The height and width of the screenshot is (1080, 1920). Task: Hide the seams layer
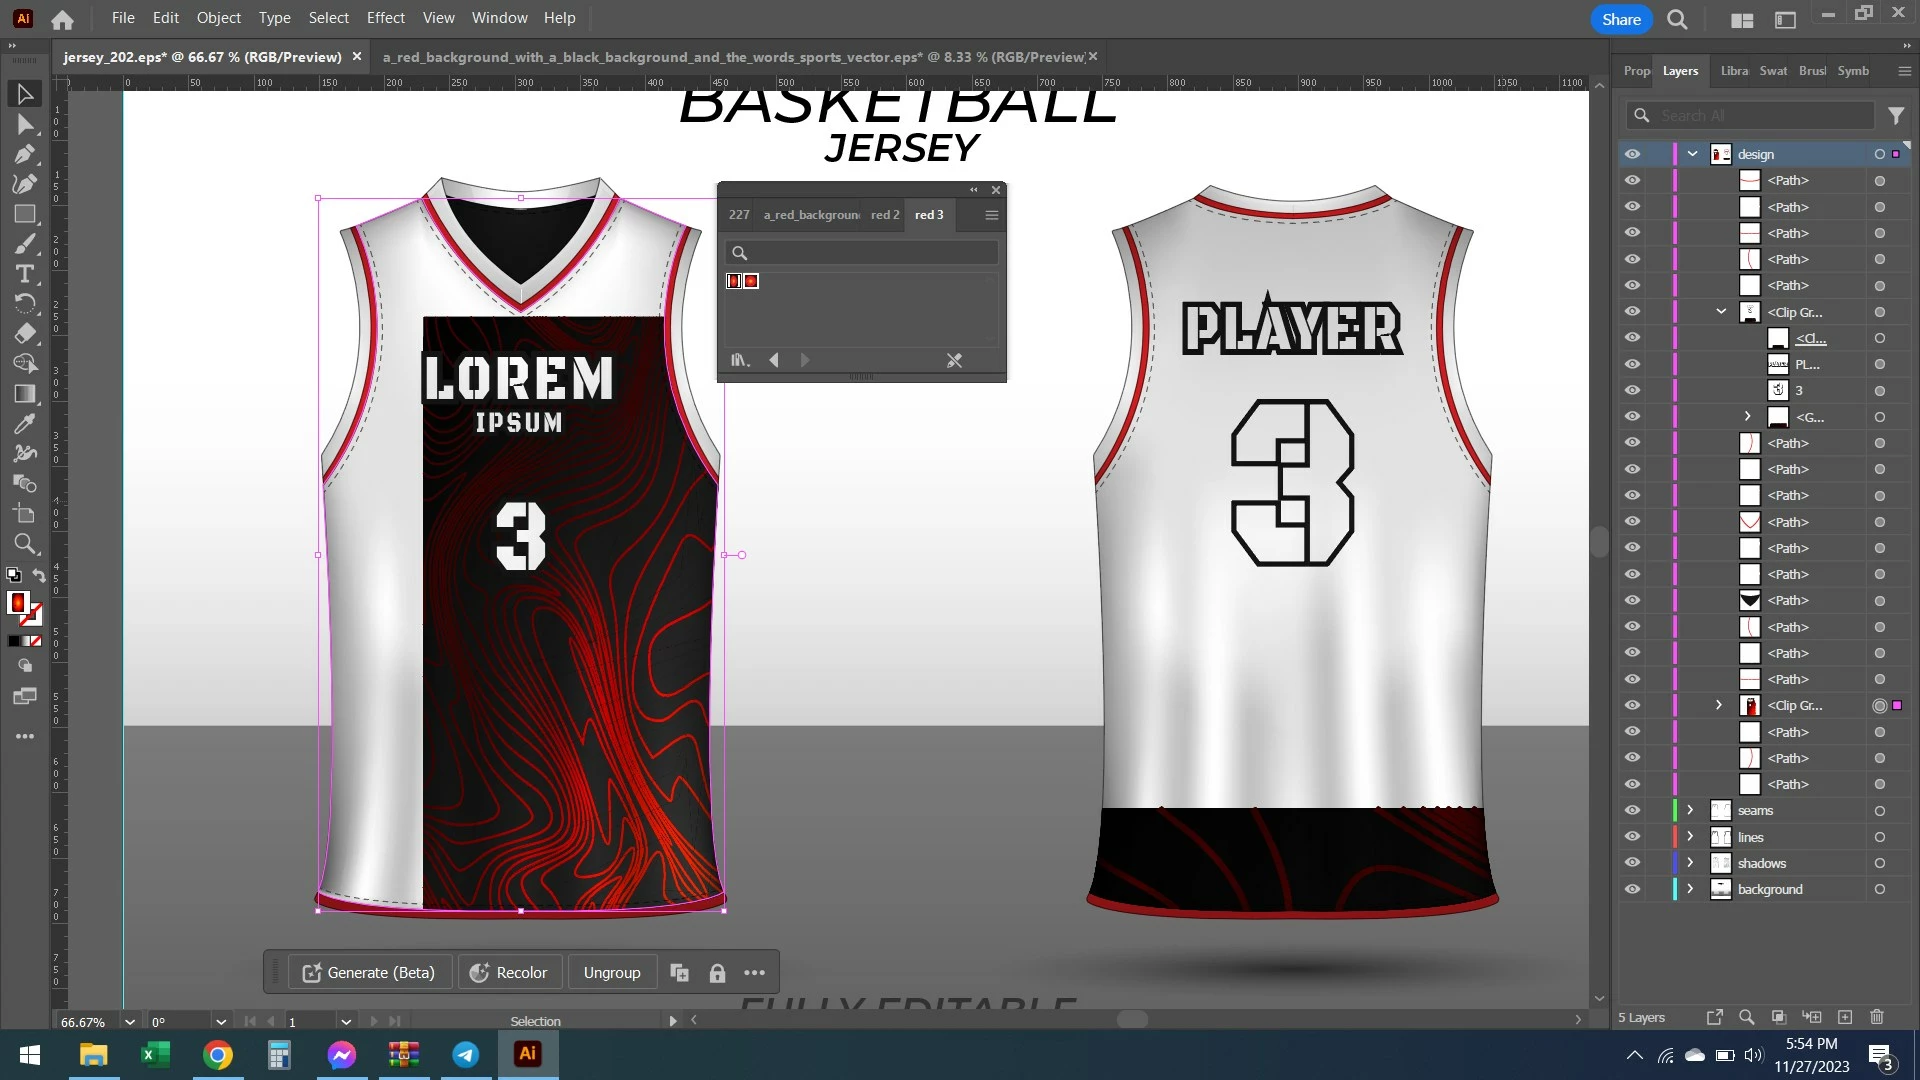click(1632, 811)
